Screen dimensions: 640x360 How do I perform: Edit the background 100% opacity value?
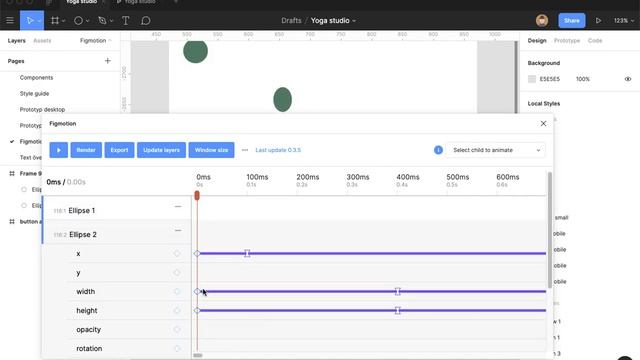[x=583, y=79]
